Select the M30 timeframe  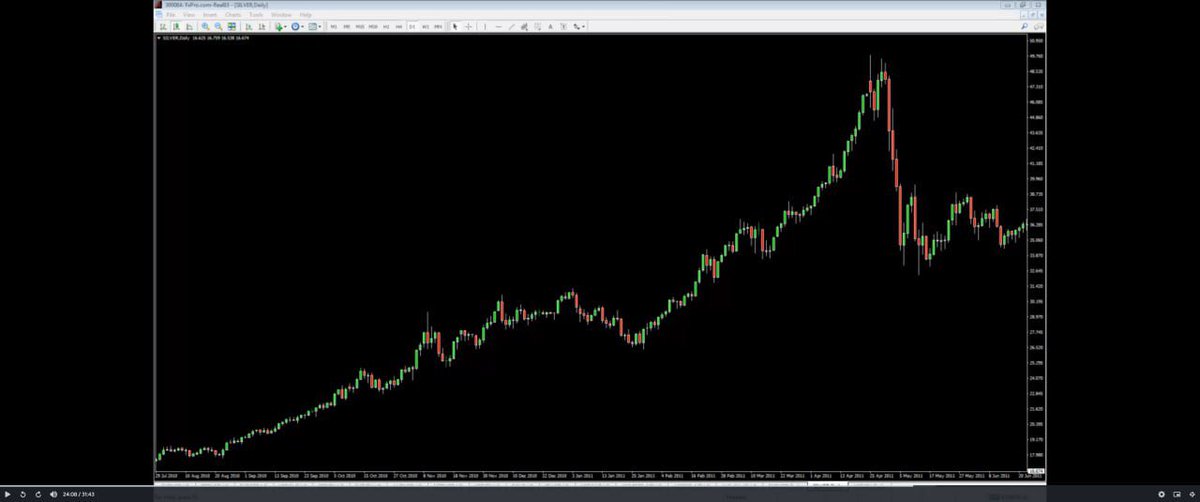(373, 27)
